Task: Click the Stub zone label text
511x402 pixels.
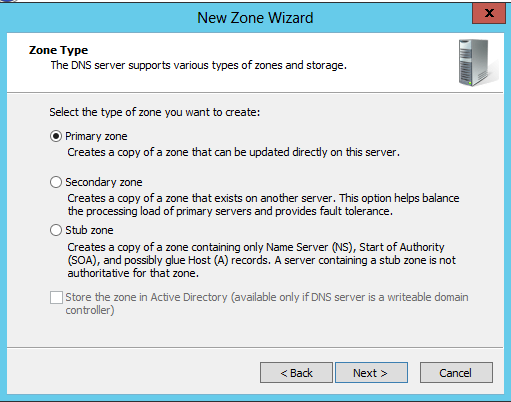Action: 89,230
